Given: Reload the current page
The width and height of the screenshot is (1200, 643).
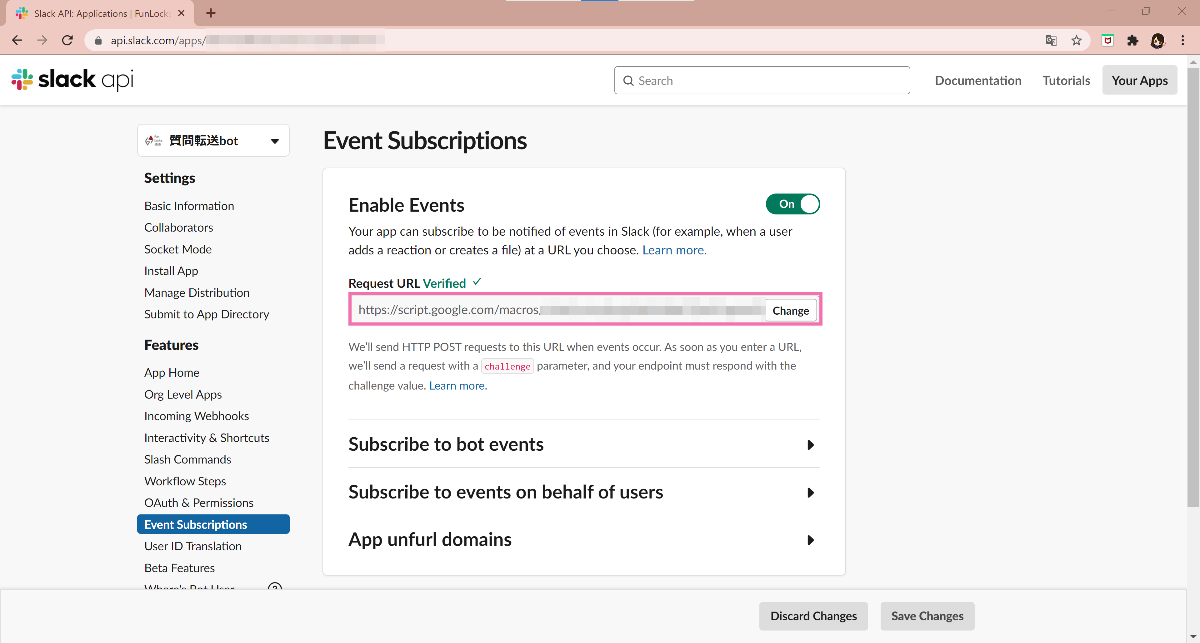Looking at the screenshot, I should point(67,40).
